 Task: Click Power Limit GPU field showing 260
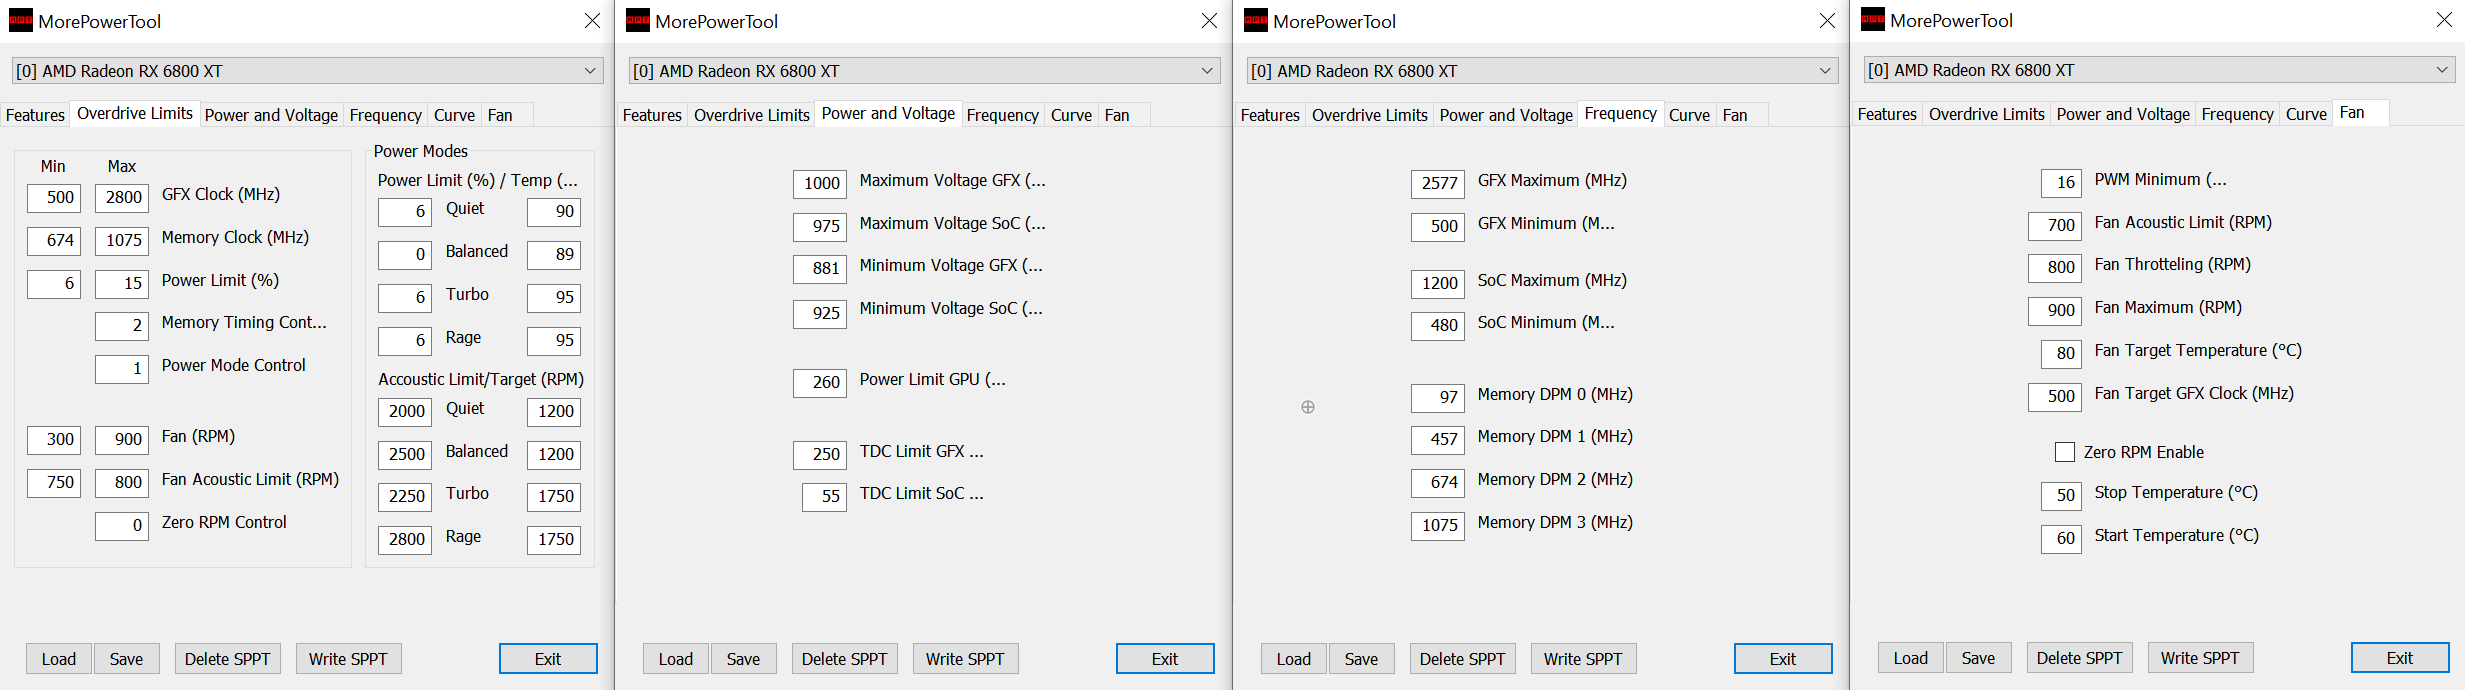pos(820,383)
